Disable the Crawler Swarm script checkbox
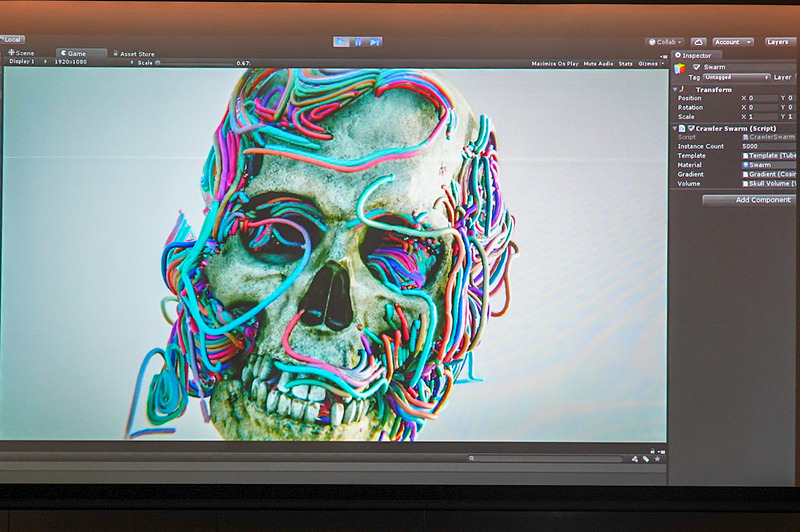 [x=691, y=129]
